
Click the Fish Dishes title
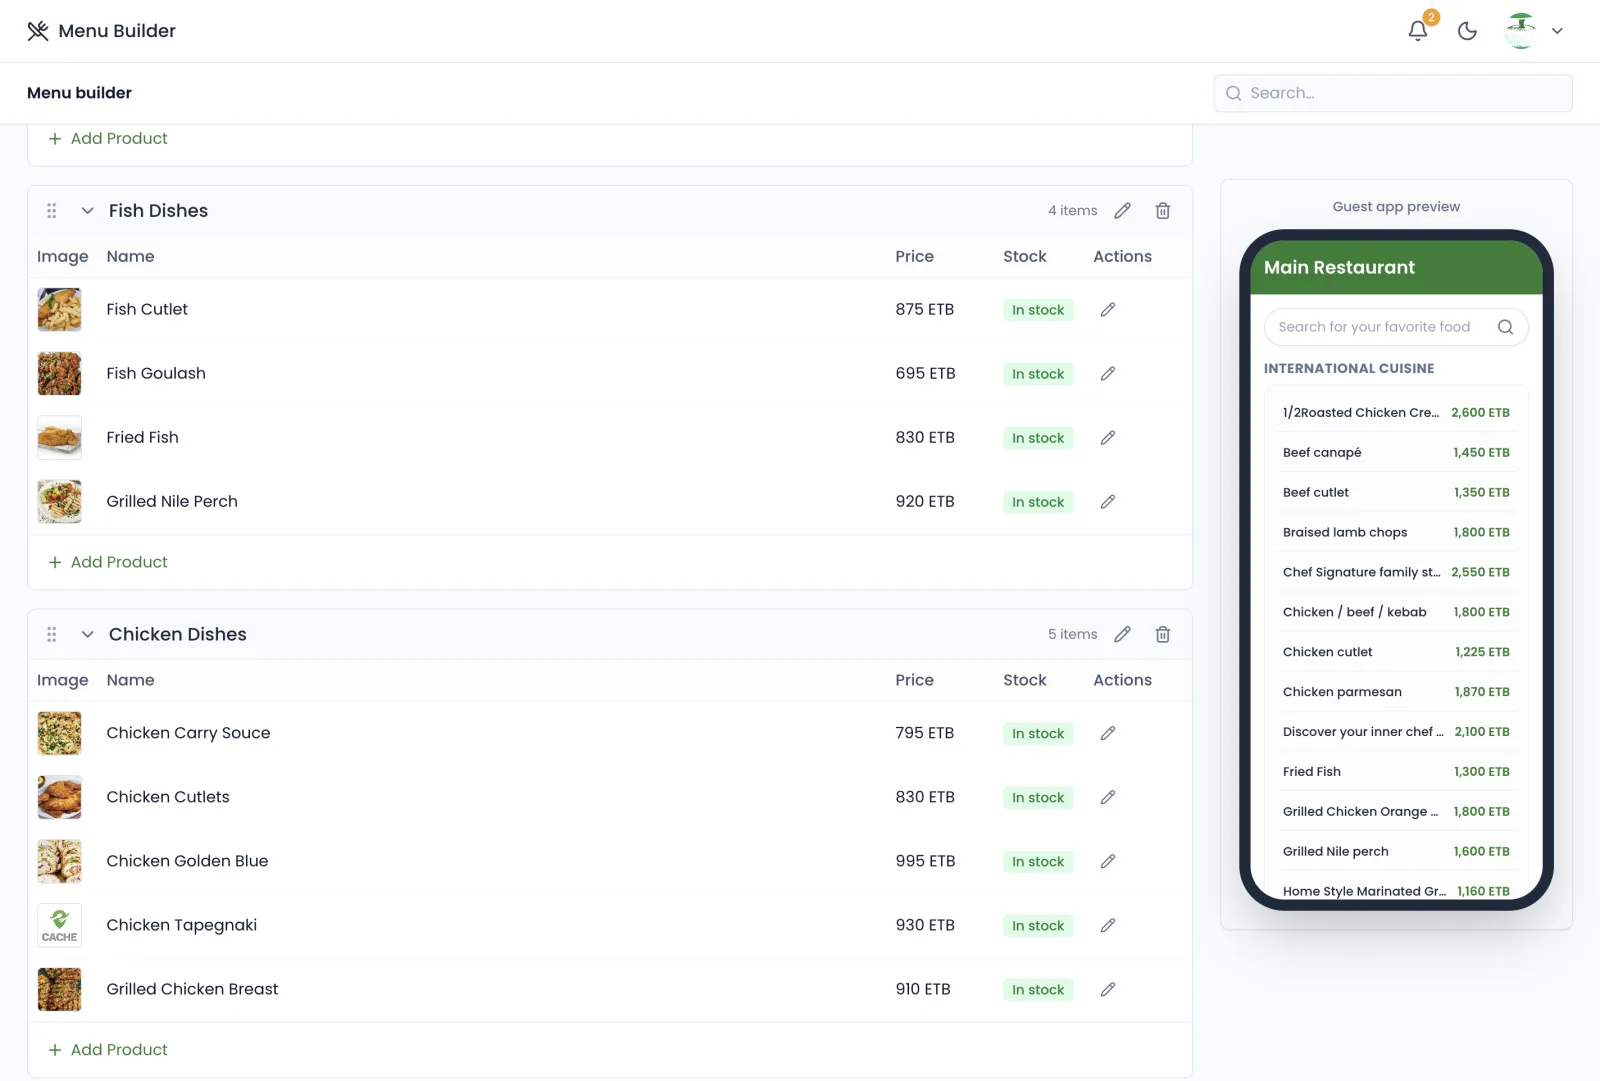[x=158, y=211]
